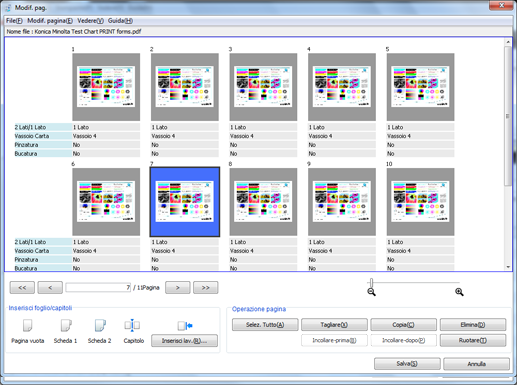The width and height of the screenshot is (517, 385).
Task: Click page 5 '1 Lato' cell
Action: coord(420,127)
